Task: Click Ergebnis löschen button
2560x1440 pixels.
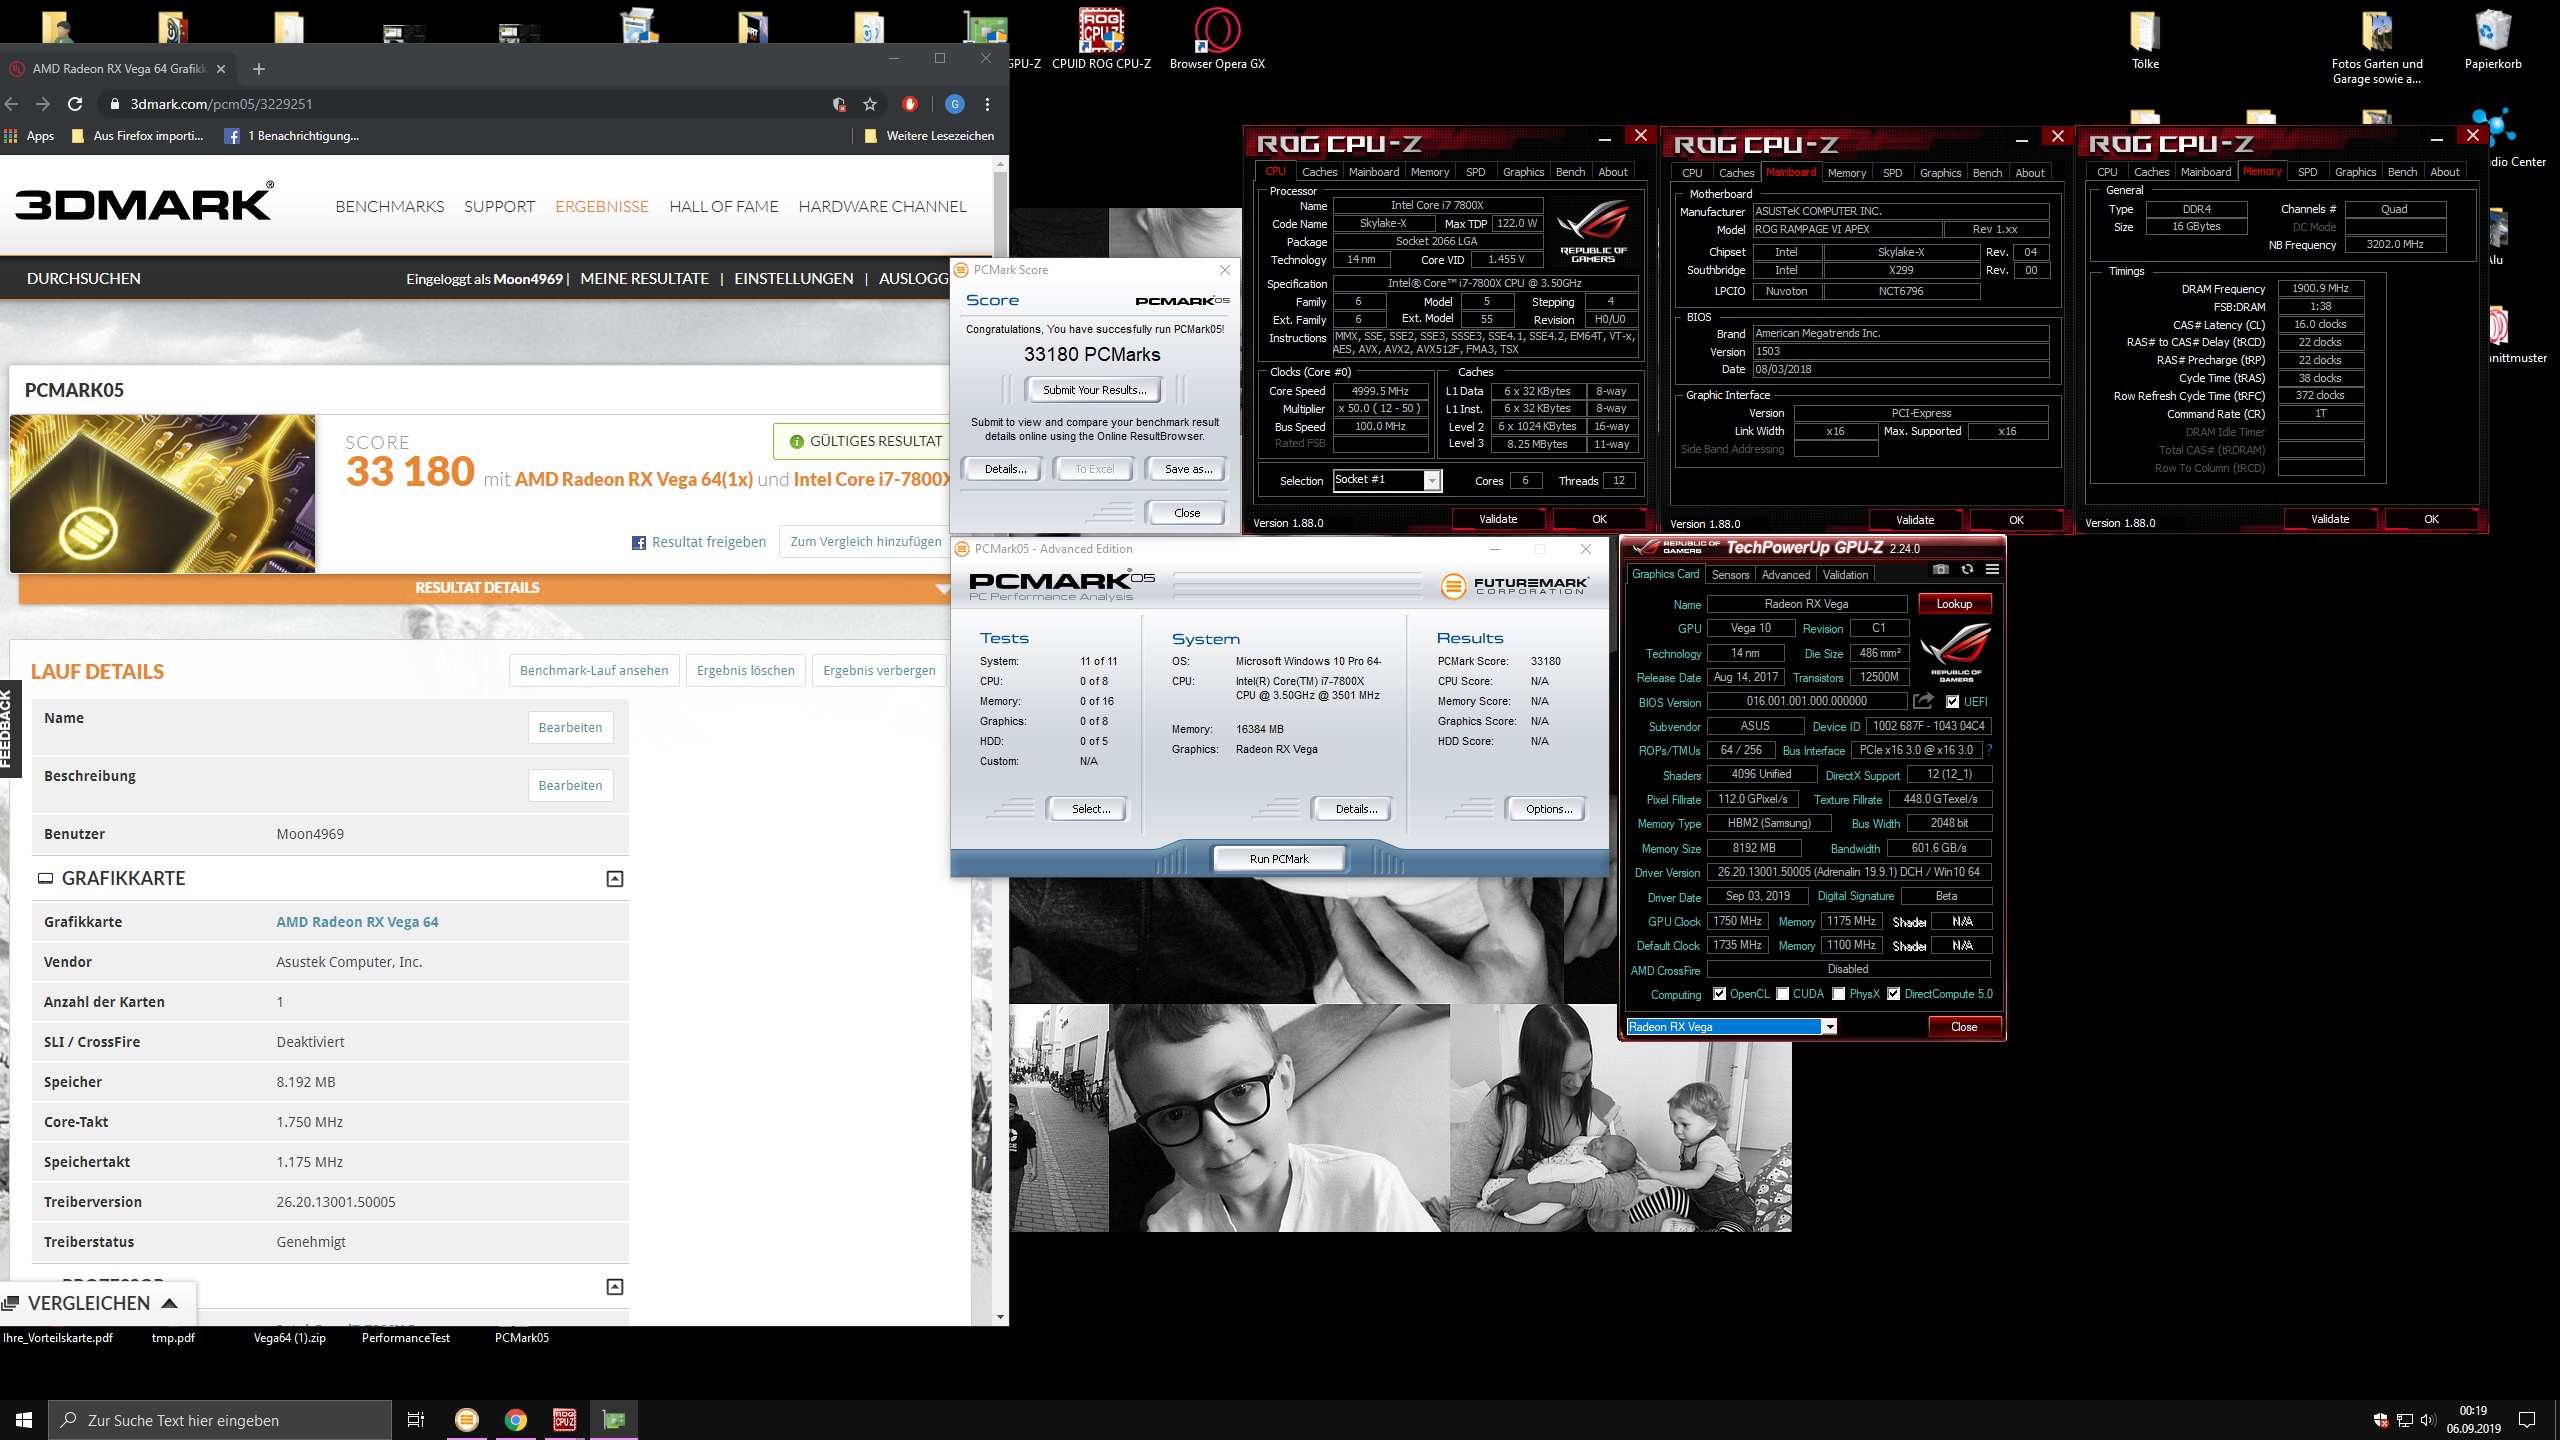Action: (745, 670)
